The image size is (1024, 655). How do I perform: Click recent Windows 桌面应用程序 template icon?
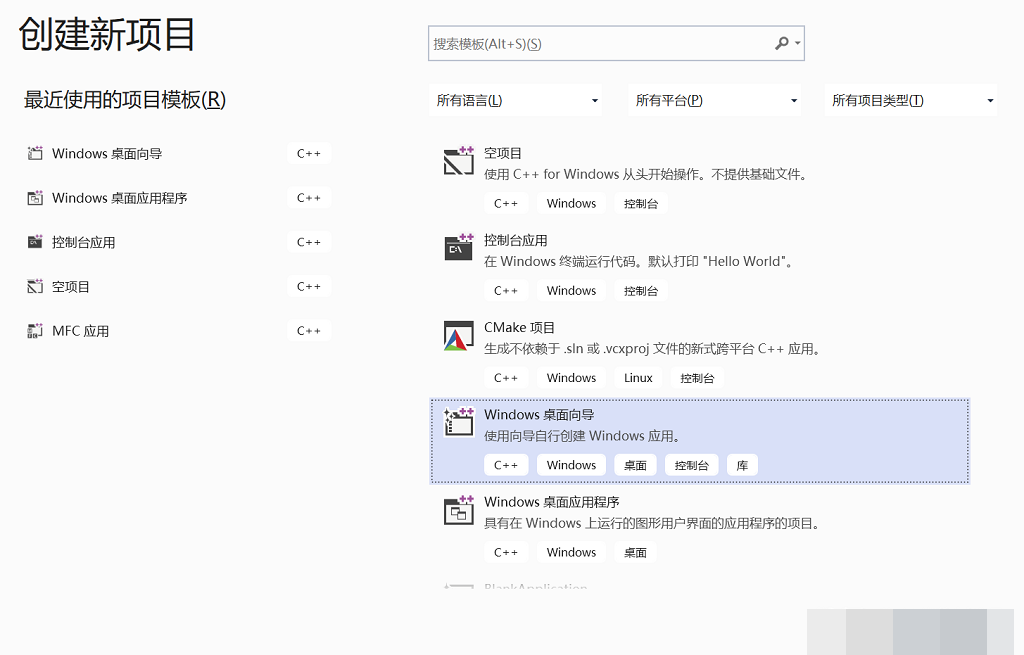(35, 198)
